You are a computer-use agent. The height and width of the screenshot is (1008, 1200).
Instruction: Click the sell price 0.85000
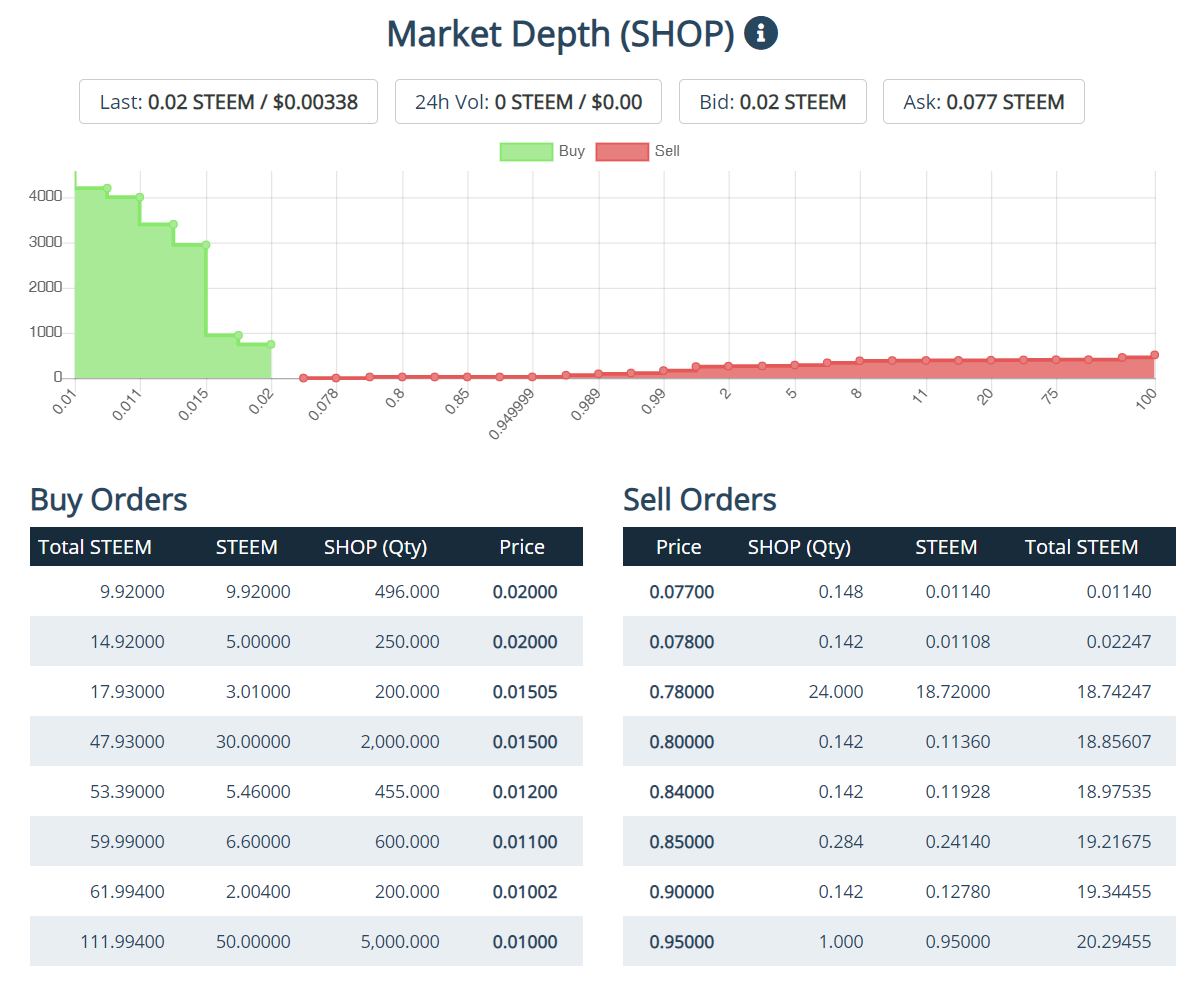coord(682,841)
